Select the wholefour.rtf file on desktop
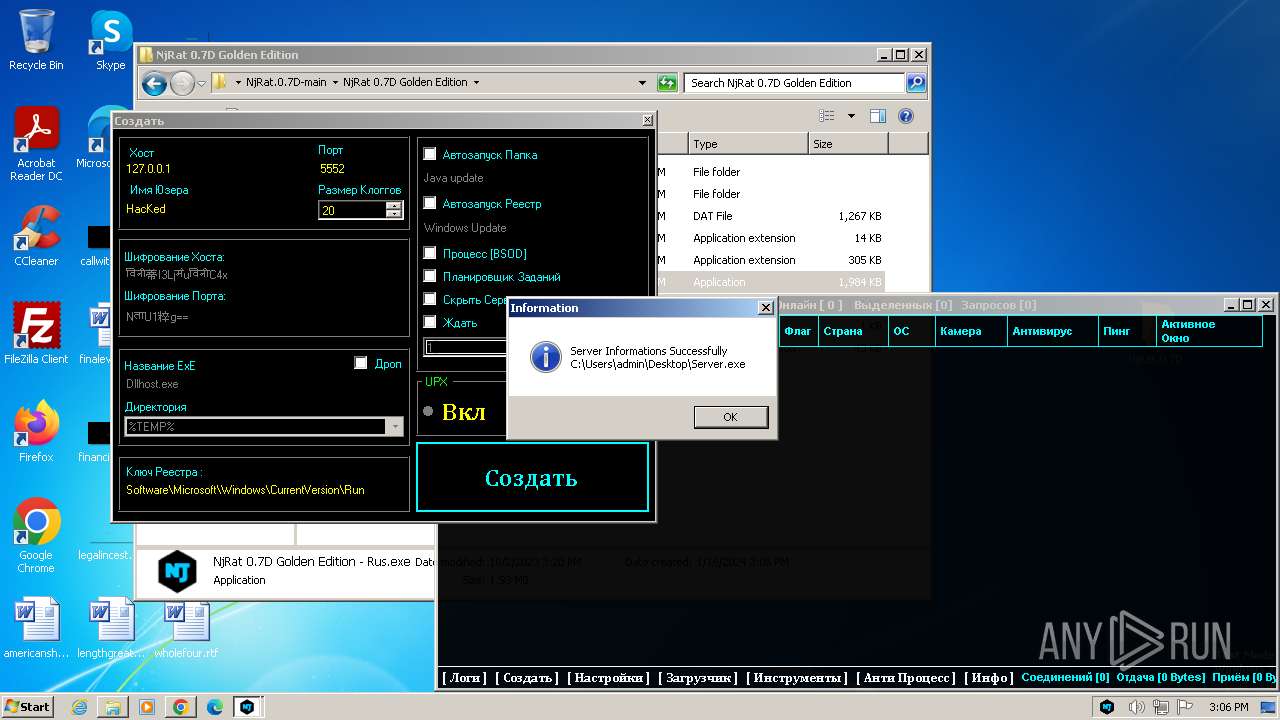Viewport: 1280px width, 720px height. coord(186,629)
